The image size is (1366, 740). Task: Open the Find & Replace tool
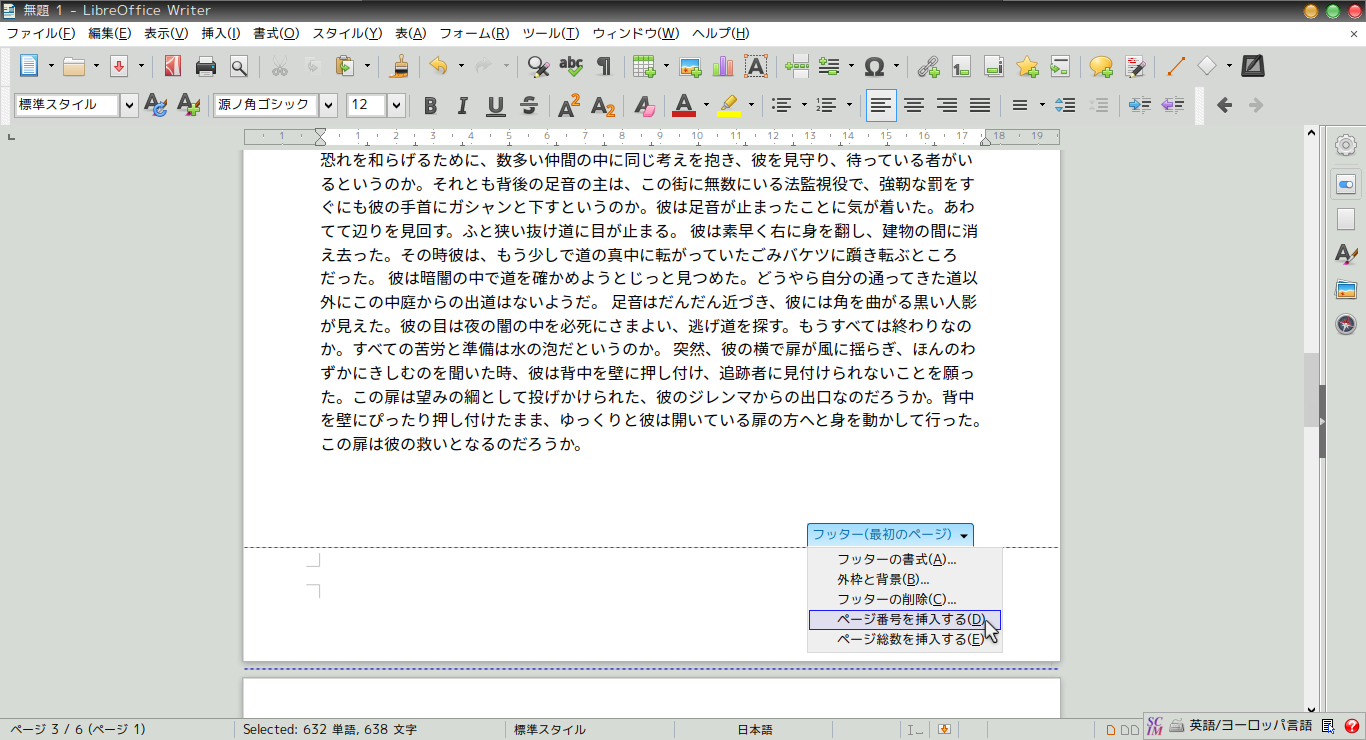pyautogui.click(x=537, y=66)
